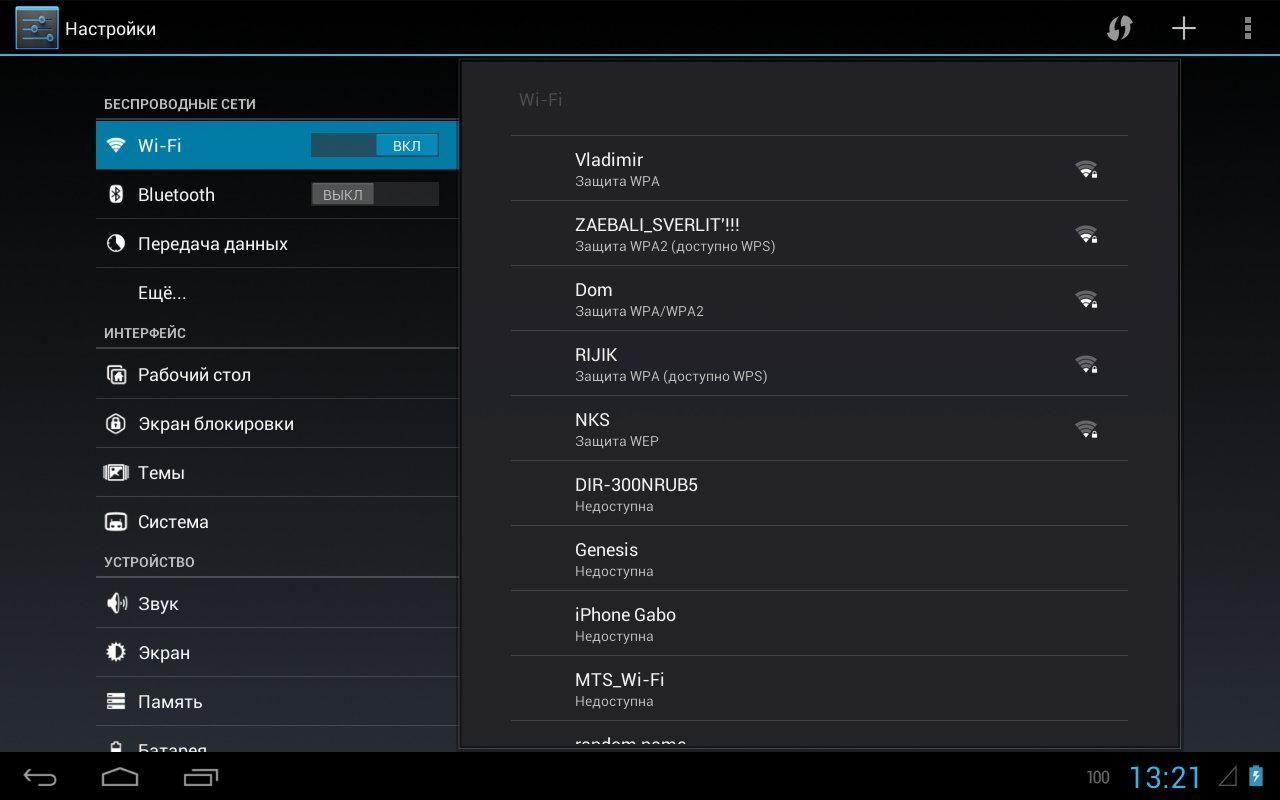Tap the clock showing 13:21

[1165, 777]
